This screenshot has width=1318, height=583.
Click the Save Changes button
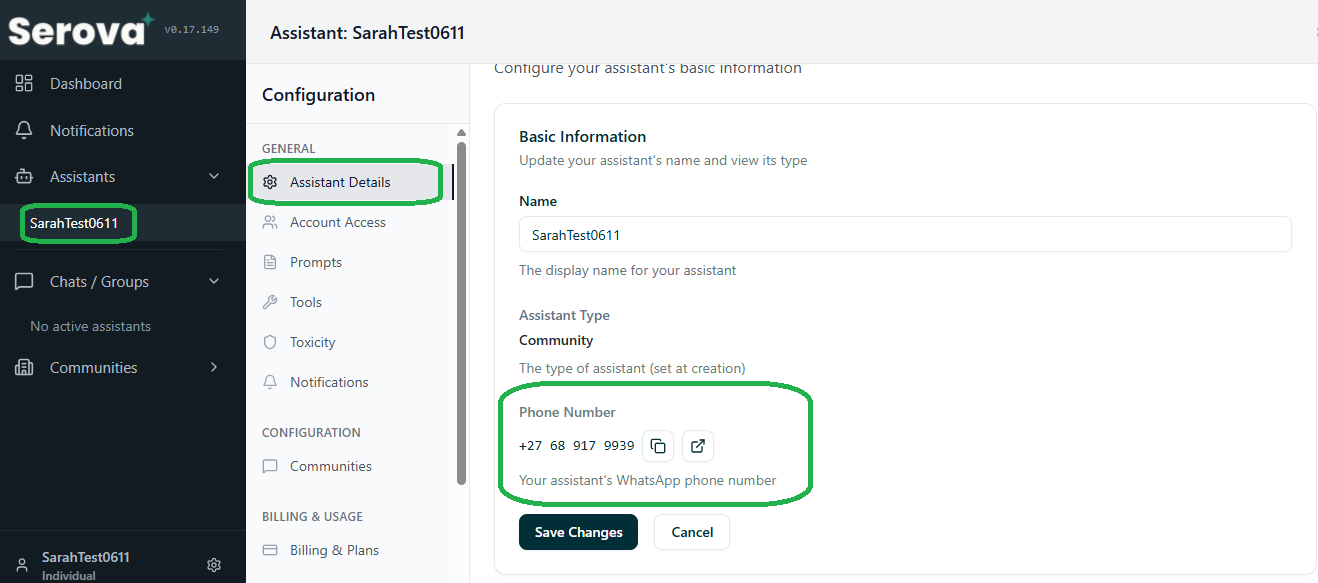578,532
